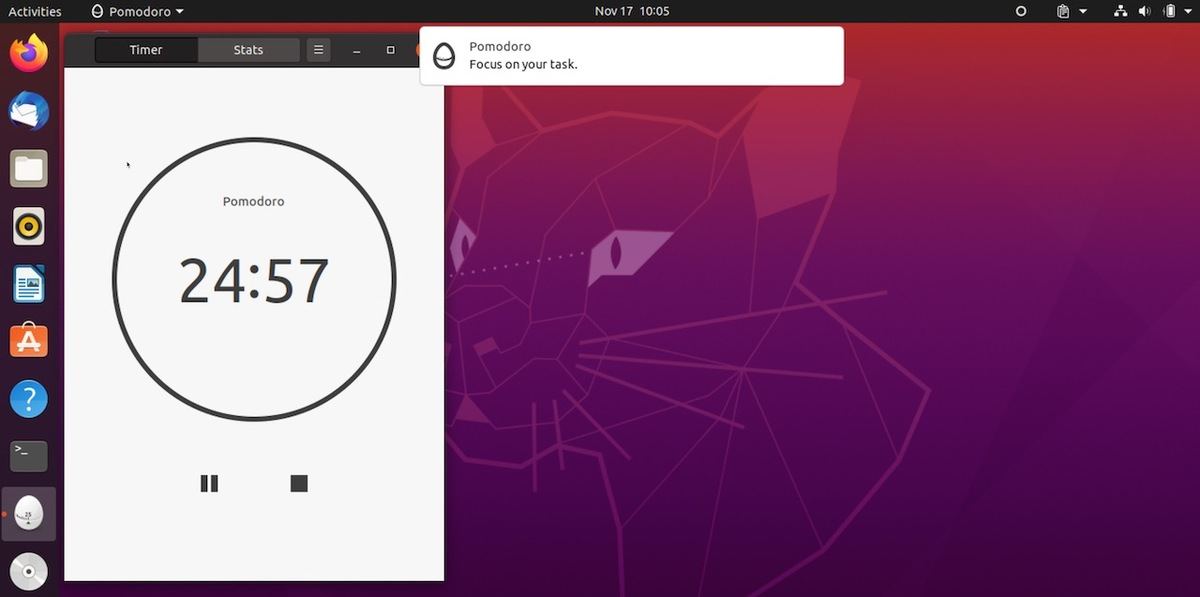1200x597 pixels.
Task: Stop the Pomodoro timer
Action: point(299,484)
